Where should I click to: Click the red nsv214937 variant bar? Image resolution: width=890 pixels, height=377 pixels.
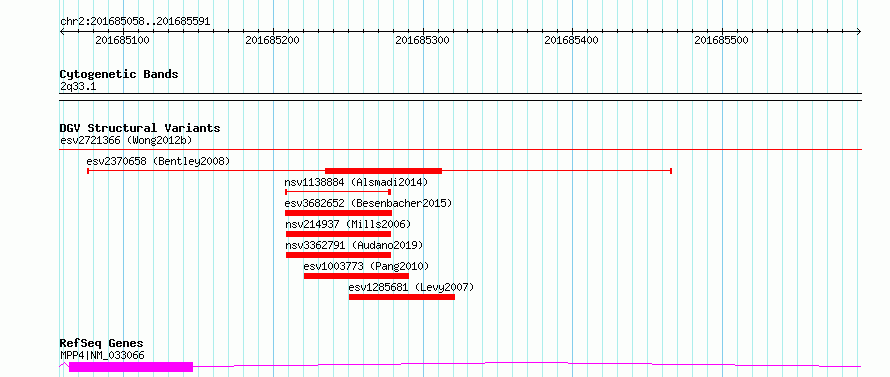(x=338, y=234)
